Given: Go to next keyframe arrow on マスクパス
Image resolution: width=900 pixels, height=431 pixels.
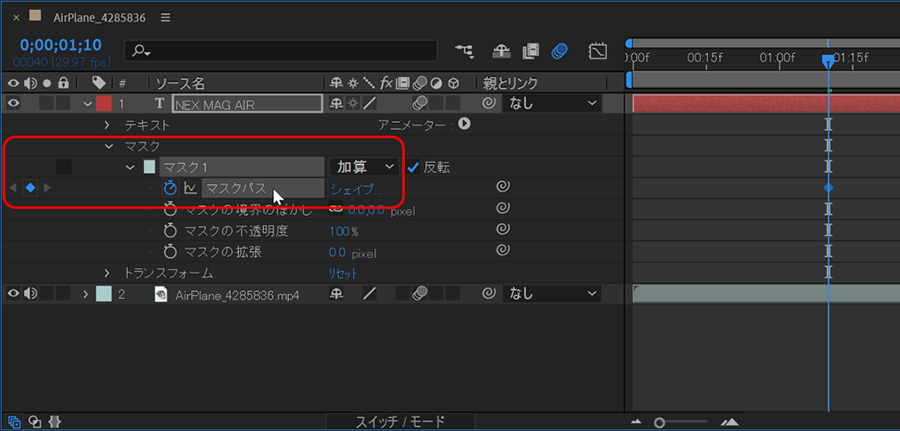Looking at the screenshot, I should [x=48, y=188].
